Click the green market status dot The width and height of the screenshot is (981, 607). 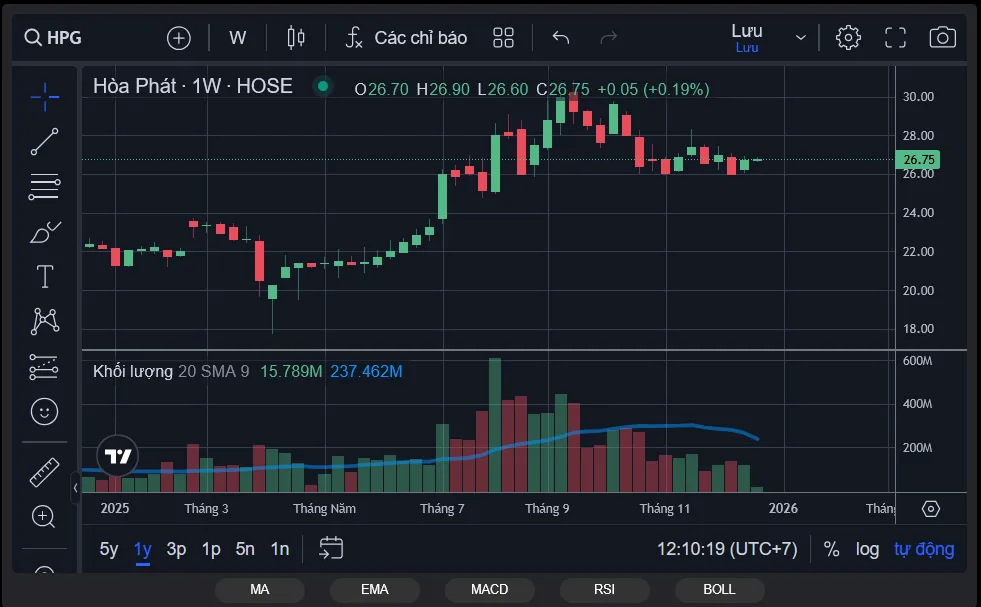[323, 86]
